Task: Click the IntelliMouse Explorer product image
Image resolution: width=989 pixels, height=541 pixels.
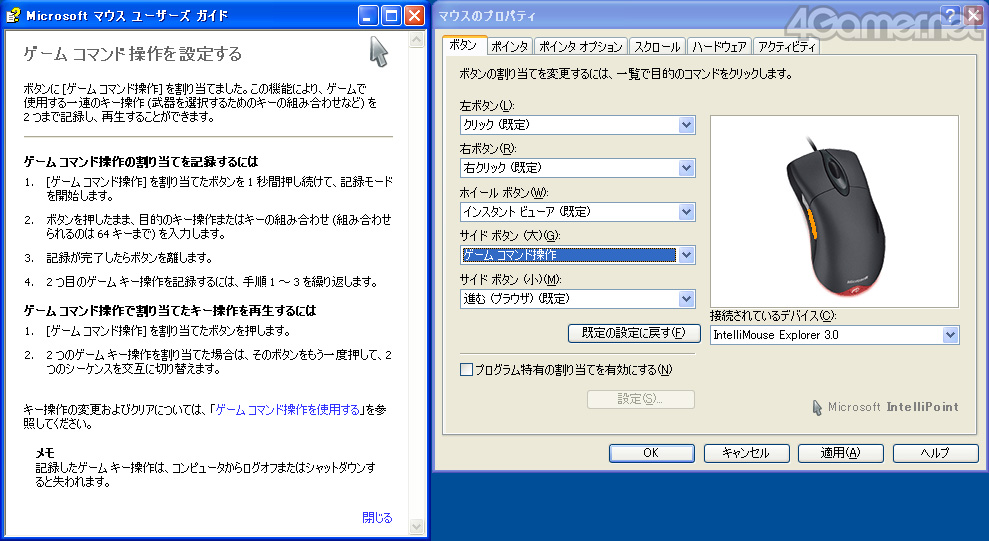Action: [834, 216]
